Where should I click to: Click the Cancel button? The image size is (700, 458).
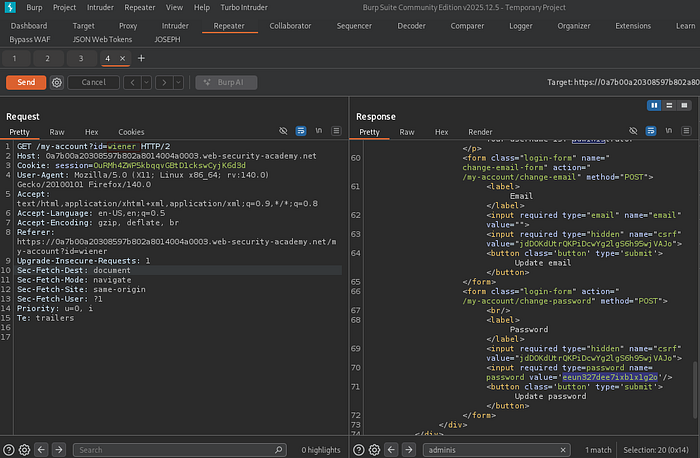[94, 83]
